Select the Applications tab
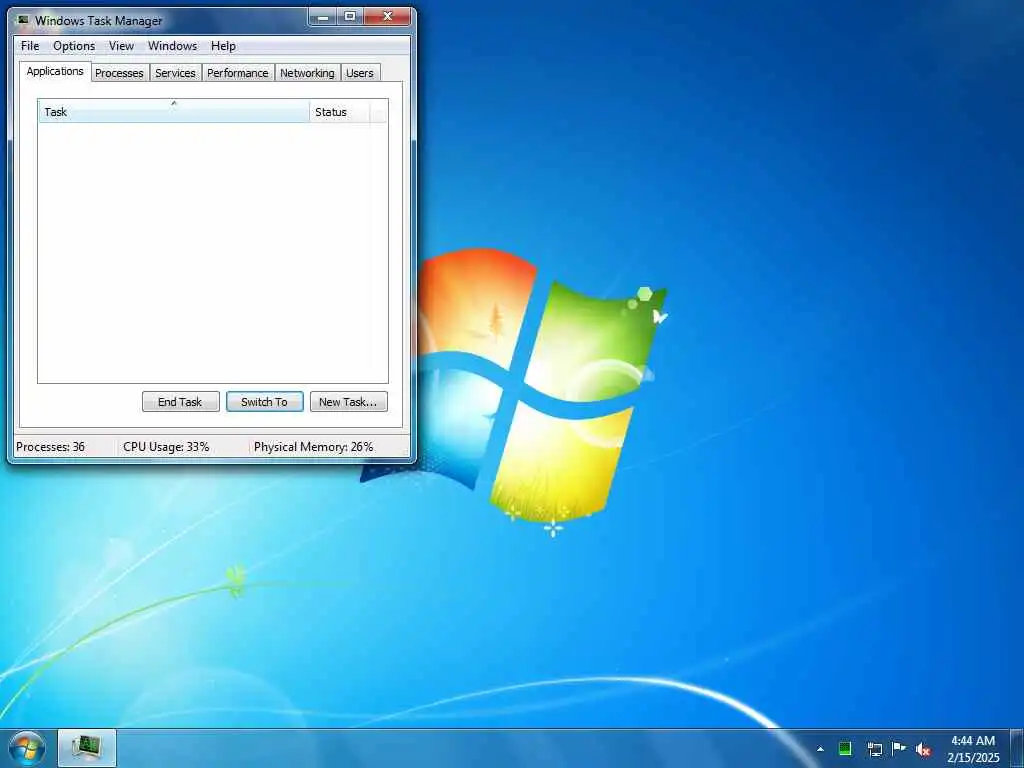 pos(55,71)
